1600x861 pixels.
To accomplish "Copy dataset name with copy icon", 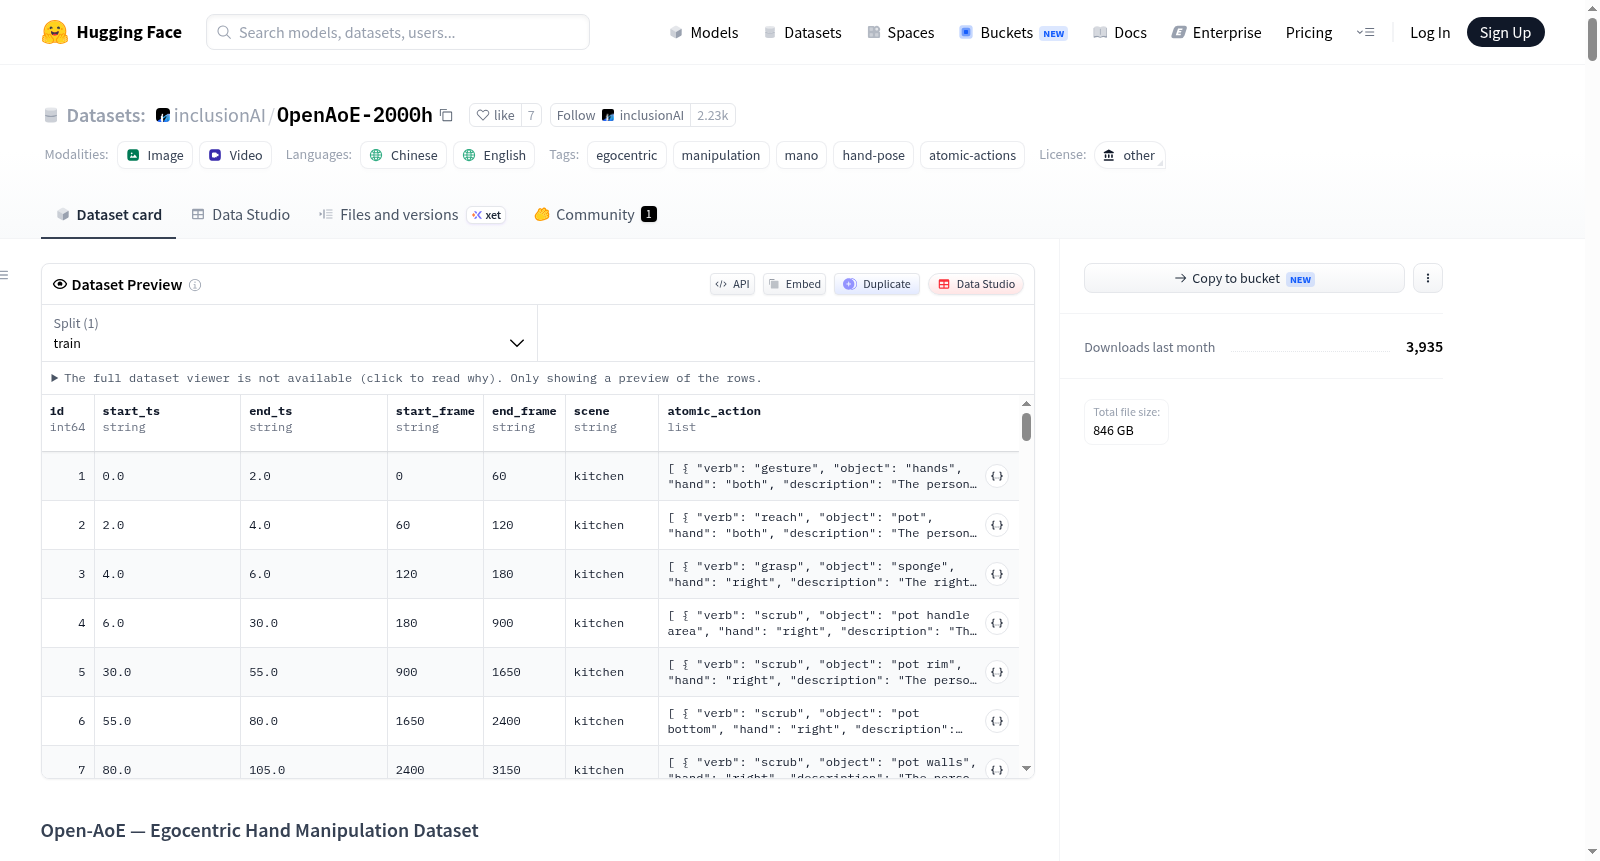I will click(447, 115).
